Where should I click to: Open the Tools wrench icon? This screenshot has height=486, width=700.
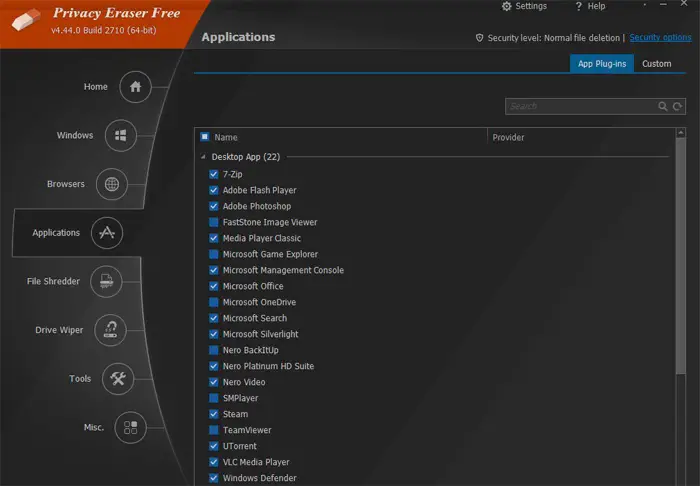click(x=118, y=378)
